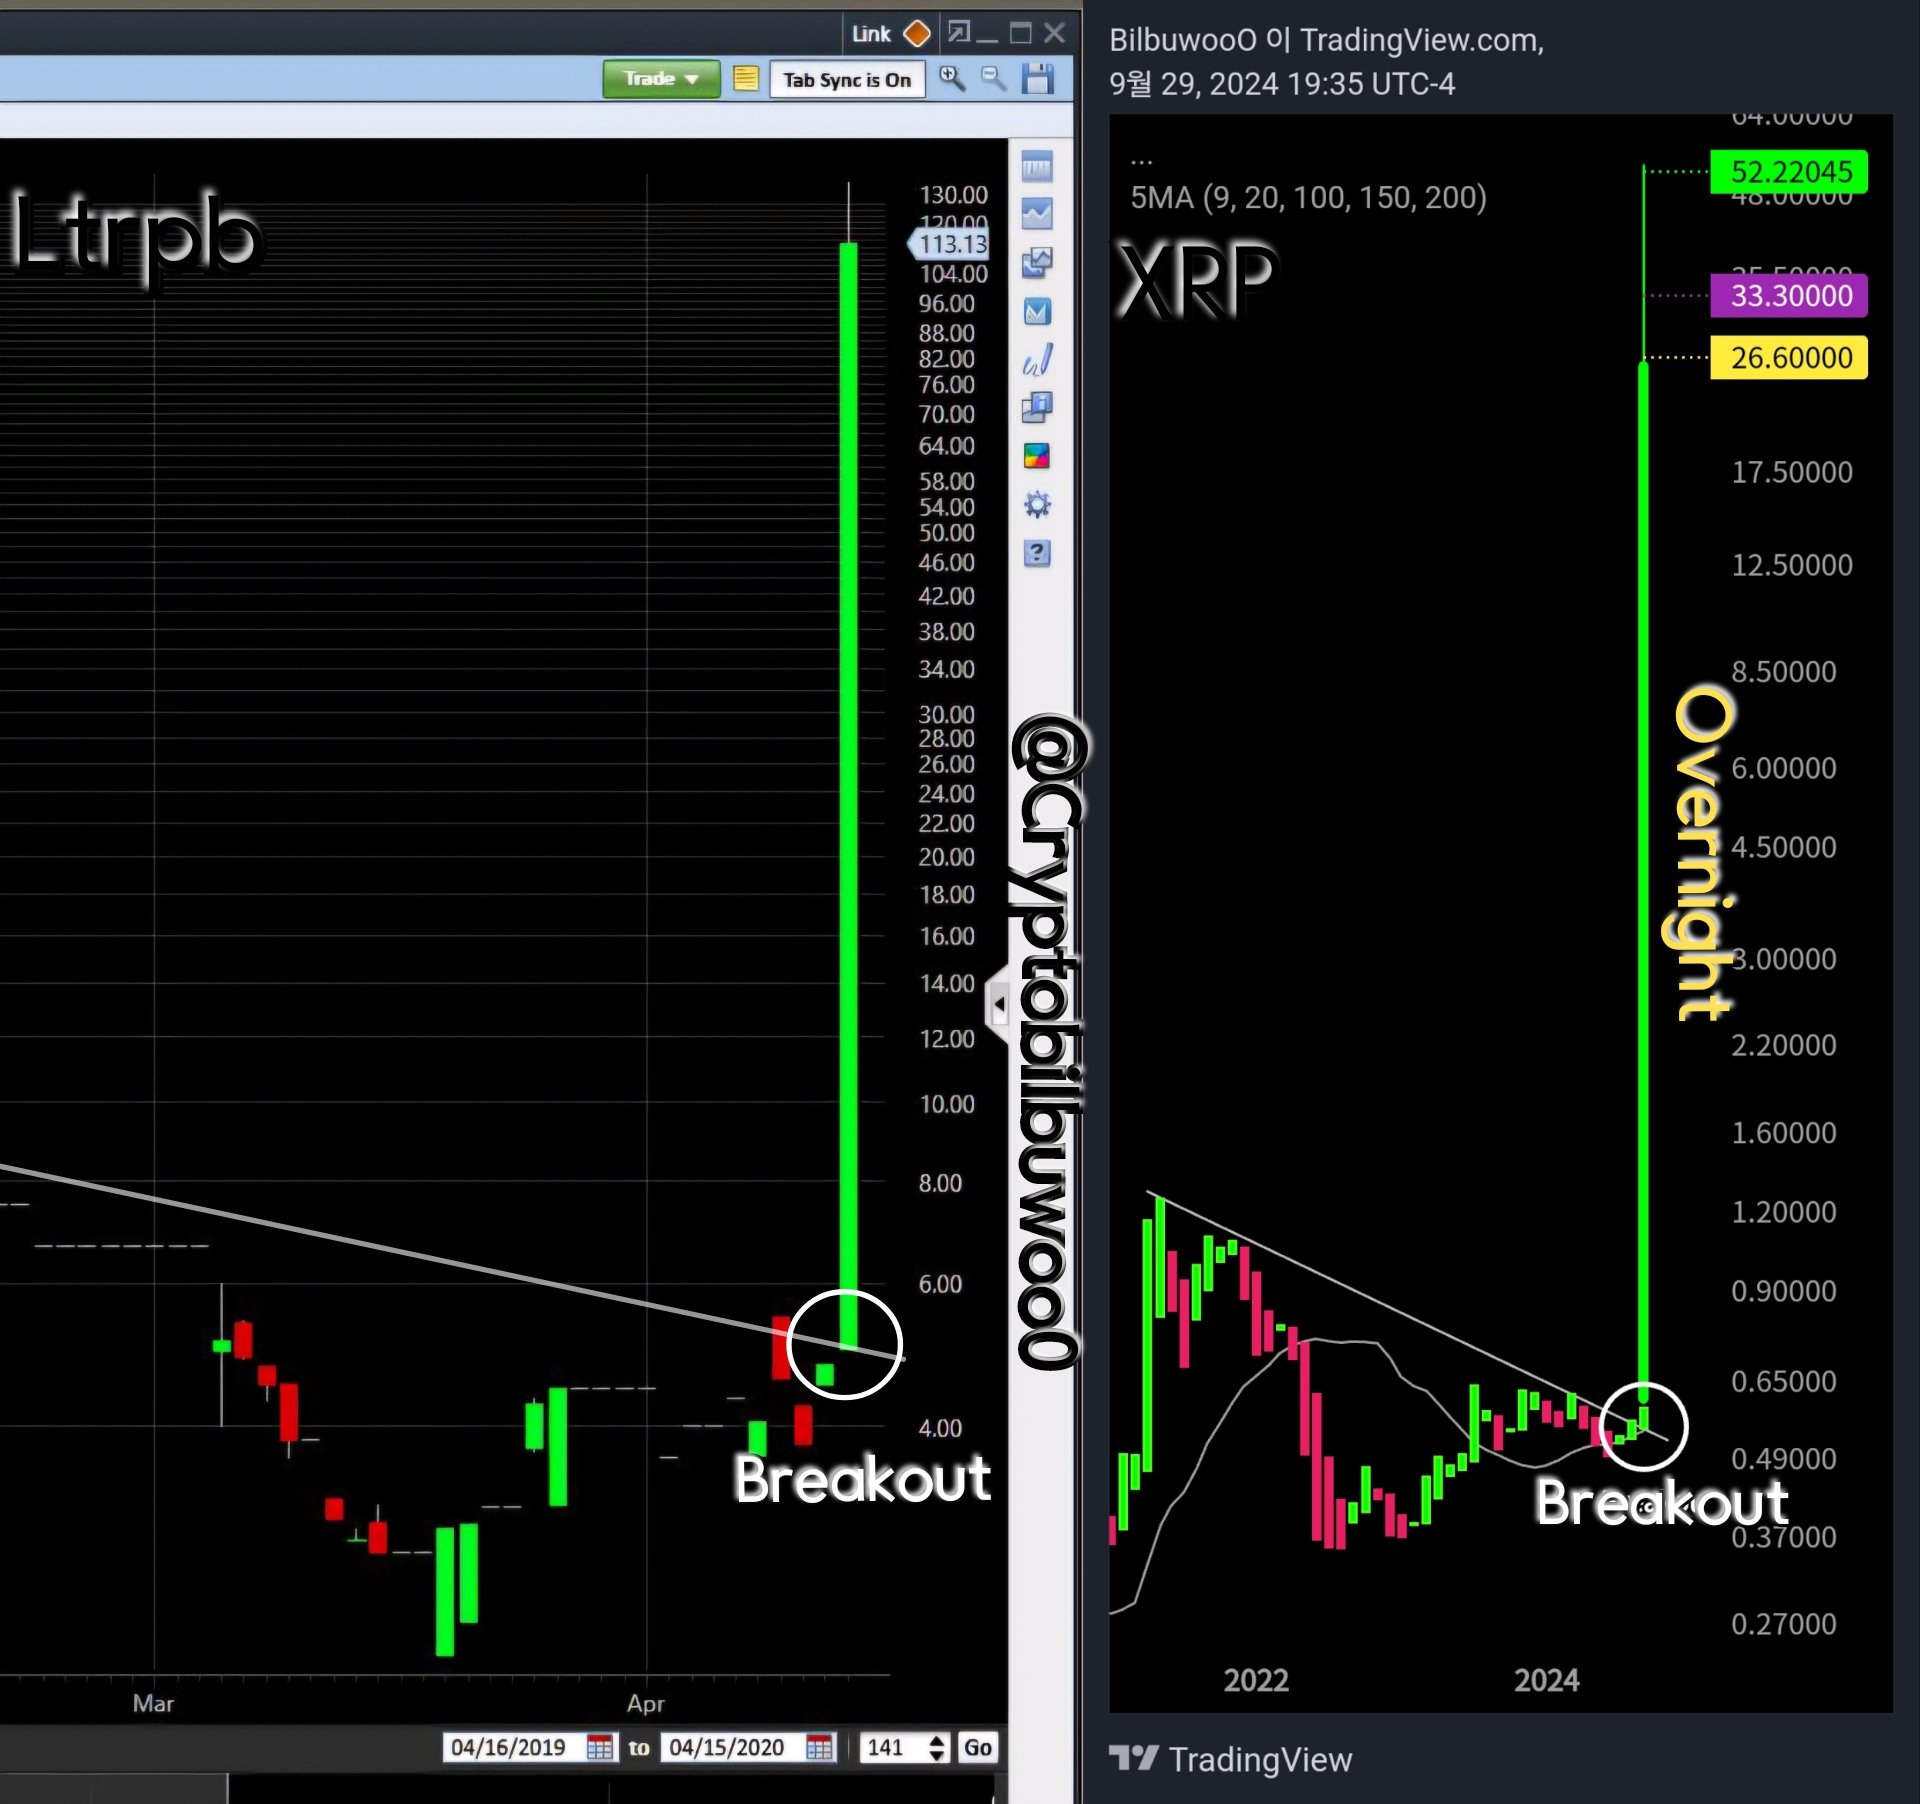Click the Apr label on time axis

pos(646,1703)
